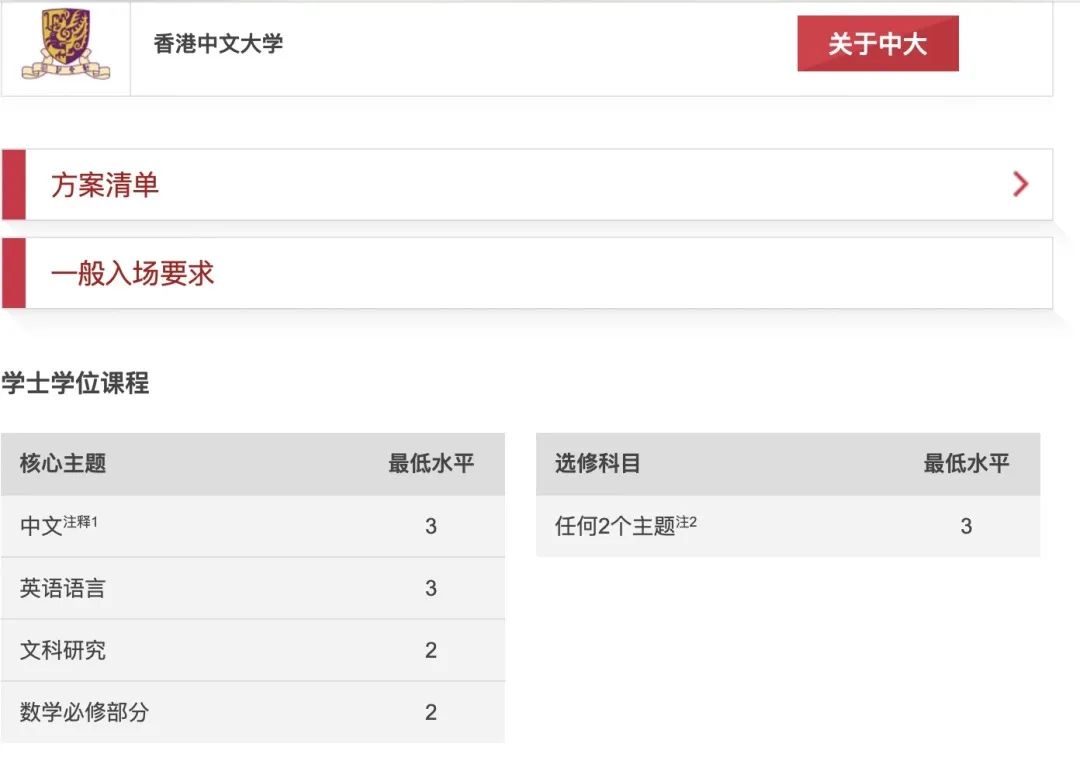
Task: Click the 中文 注释1 row
Action: (253, 526)
